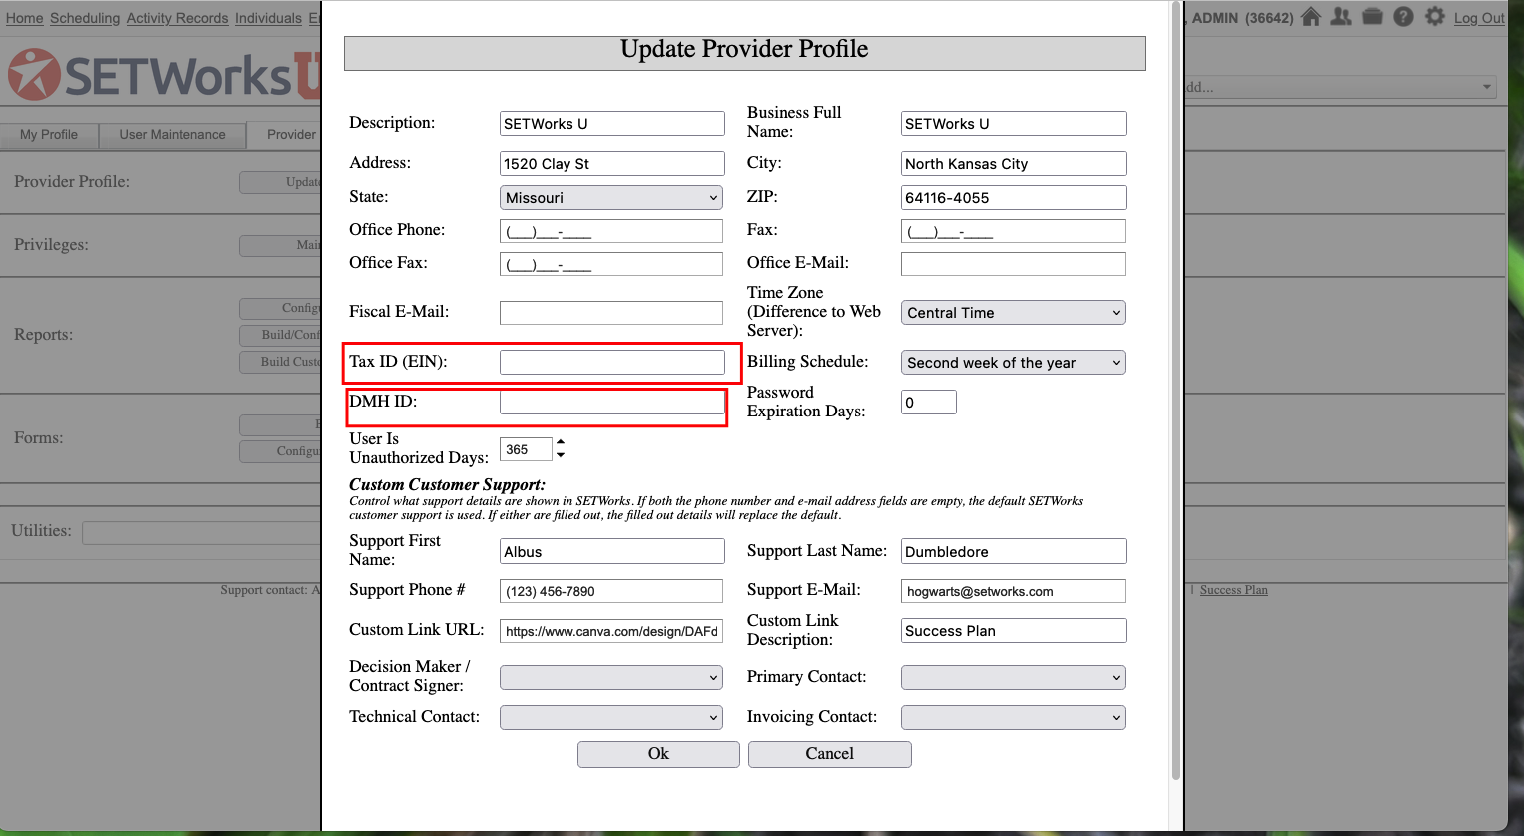Click the 'ADMIN (36642)' user text
Screen dimensions: 1524x836
1242,18
